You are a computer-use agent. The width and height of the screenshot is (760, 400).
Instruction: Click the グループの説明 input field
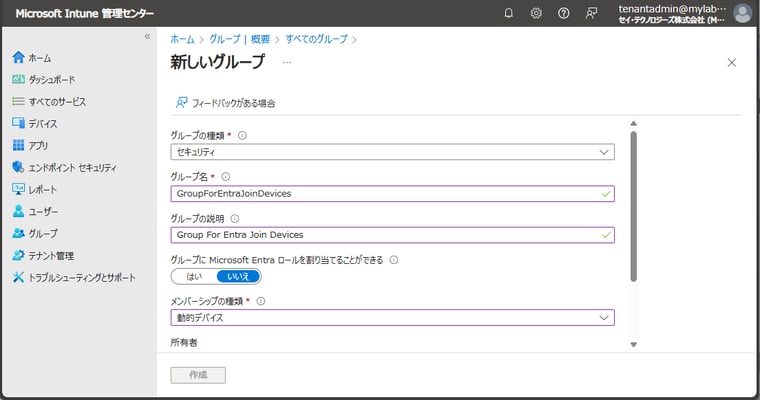click(393, 235)
